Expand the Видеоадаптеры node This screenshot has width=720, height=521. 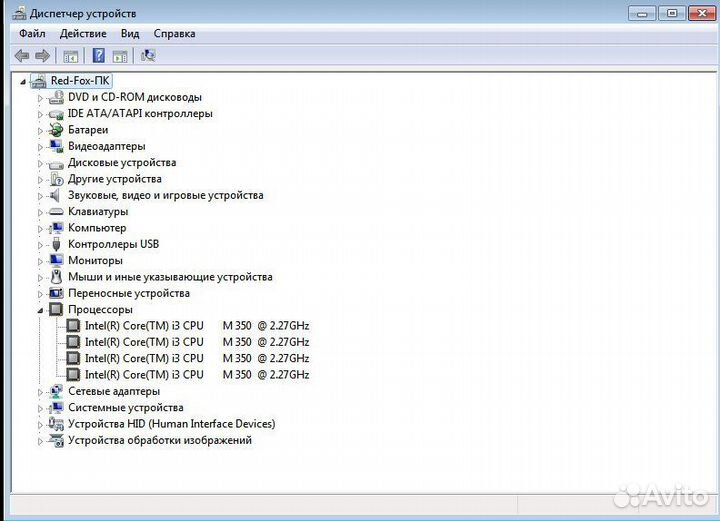(41, 147)
